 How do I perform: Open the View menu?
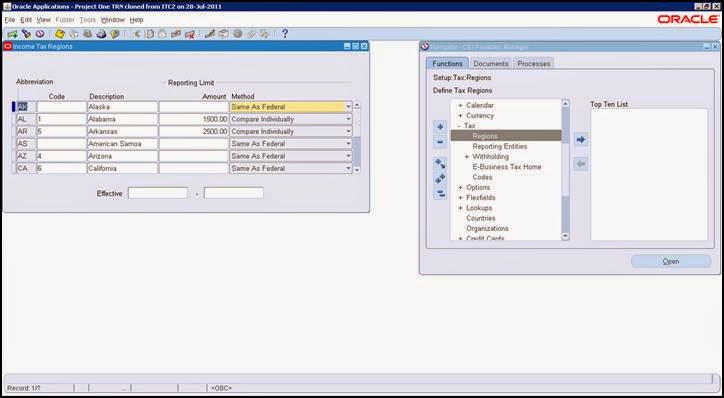pyautogui.click(x=43, y=20)
